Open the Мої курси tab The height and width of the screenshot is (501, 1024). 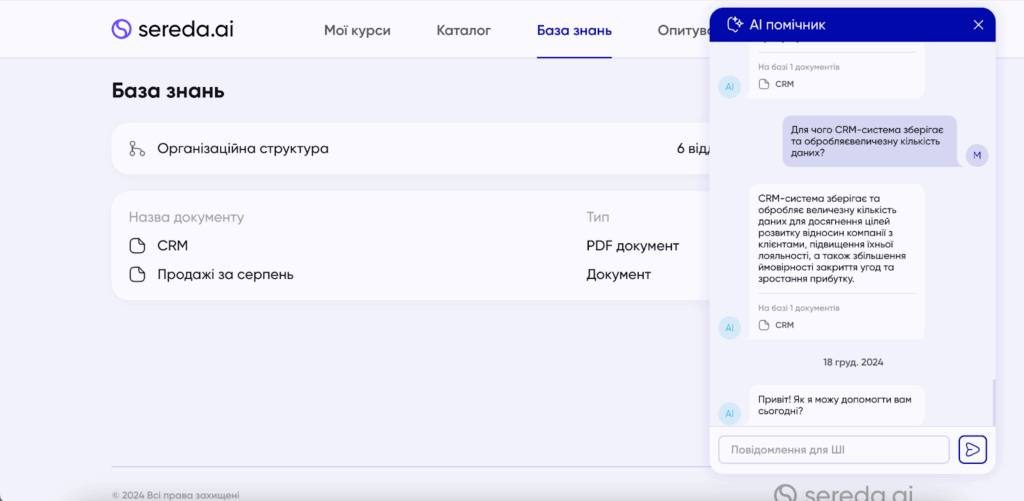(x=357, y=30)
